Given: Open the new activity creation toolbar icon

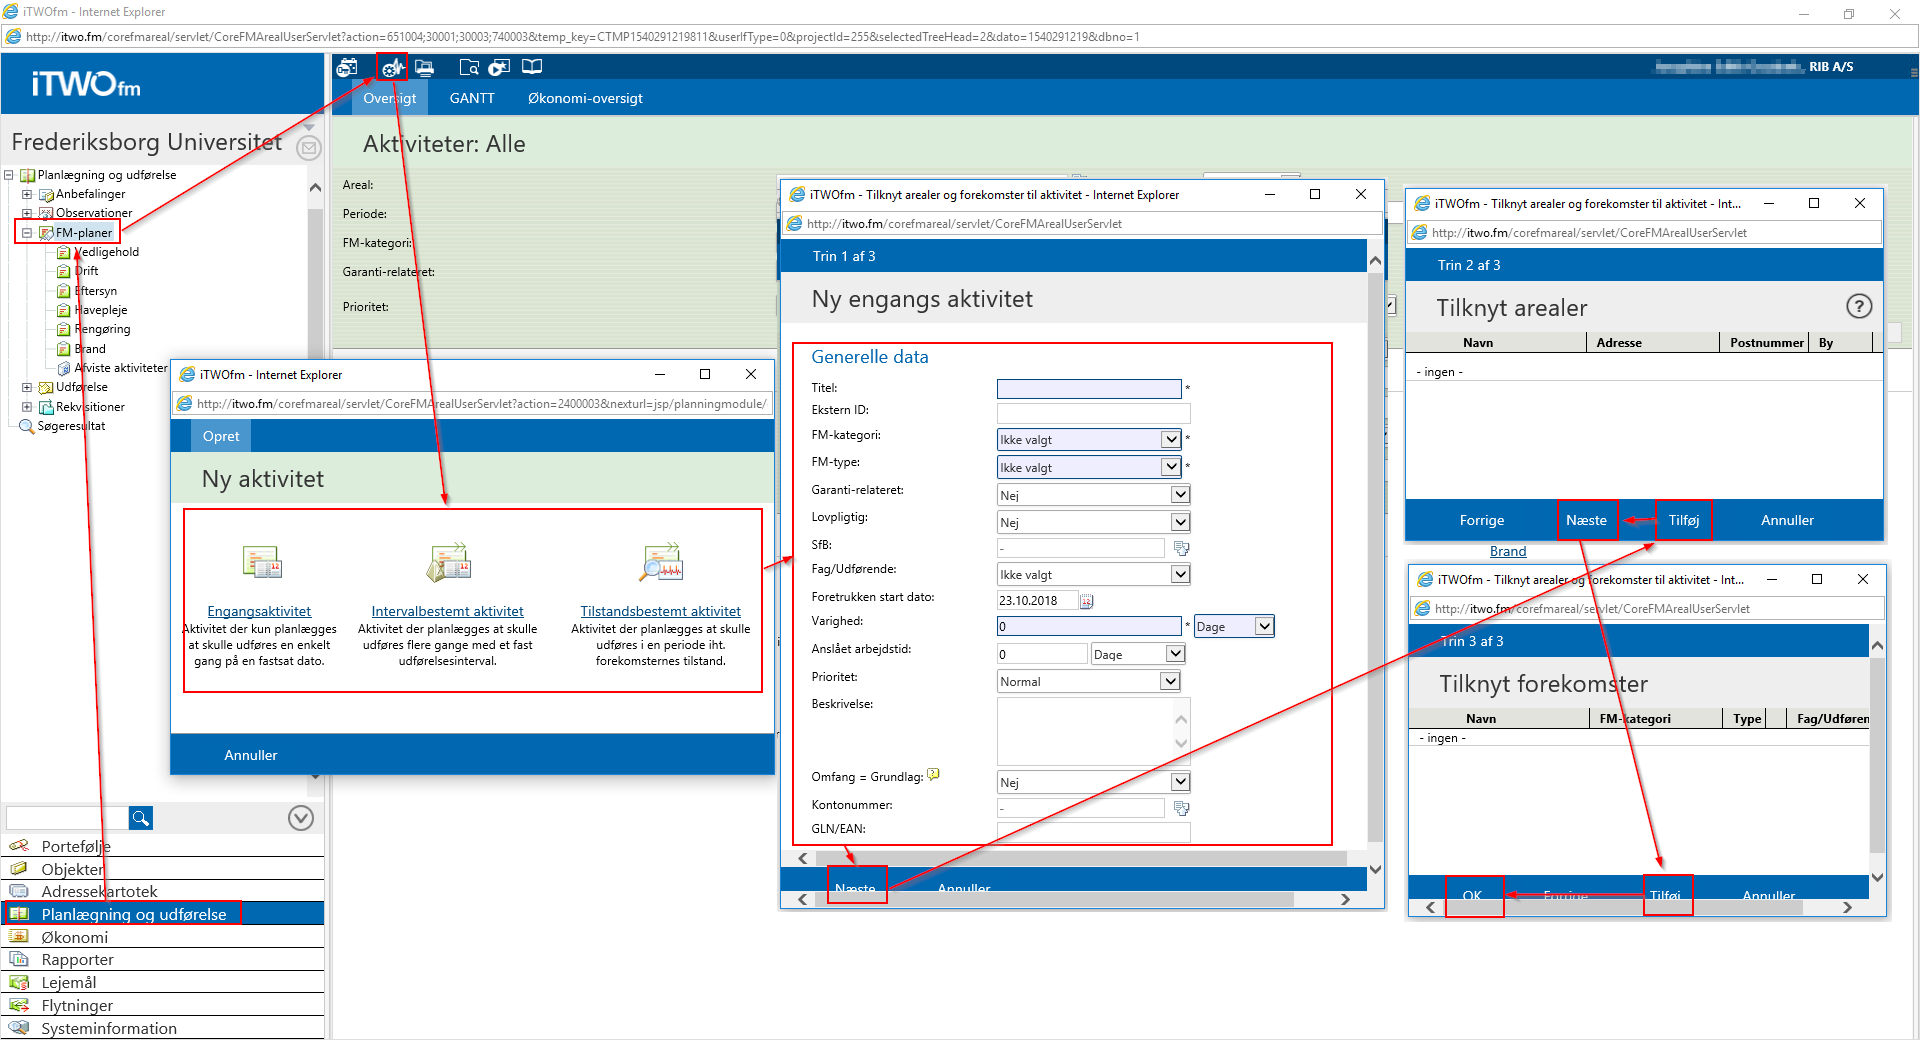Looking at the screenshot, I should pos(392,67).
